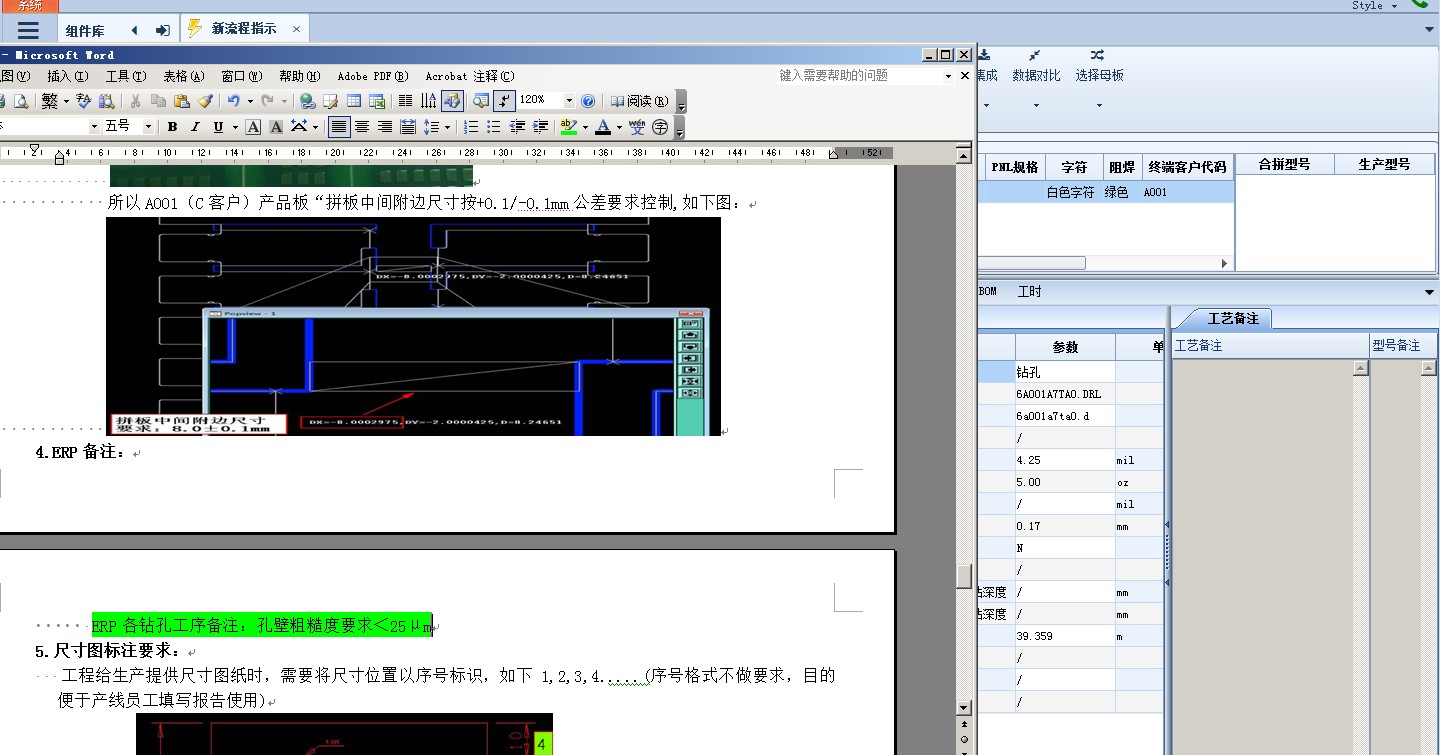The width and height of the screenshot is (1440, 755).
Task: Toggle justify alignment button
Action: 338,127
